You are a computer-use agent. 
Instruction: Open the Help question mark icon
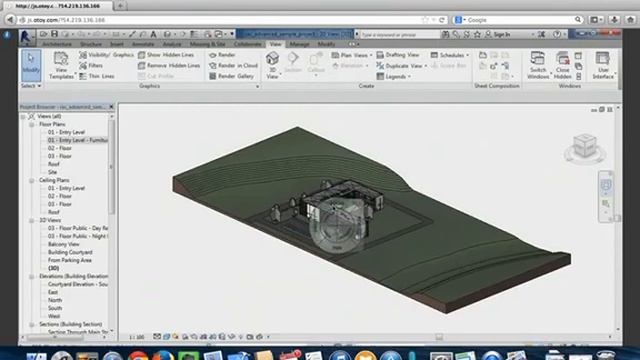[557, 35]
